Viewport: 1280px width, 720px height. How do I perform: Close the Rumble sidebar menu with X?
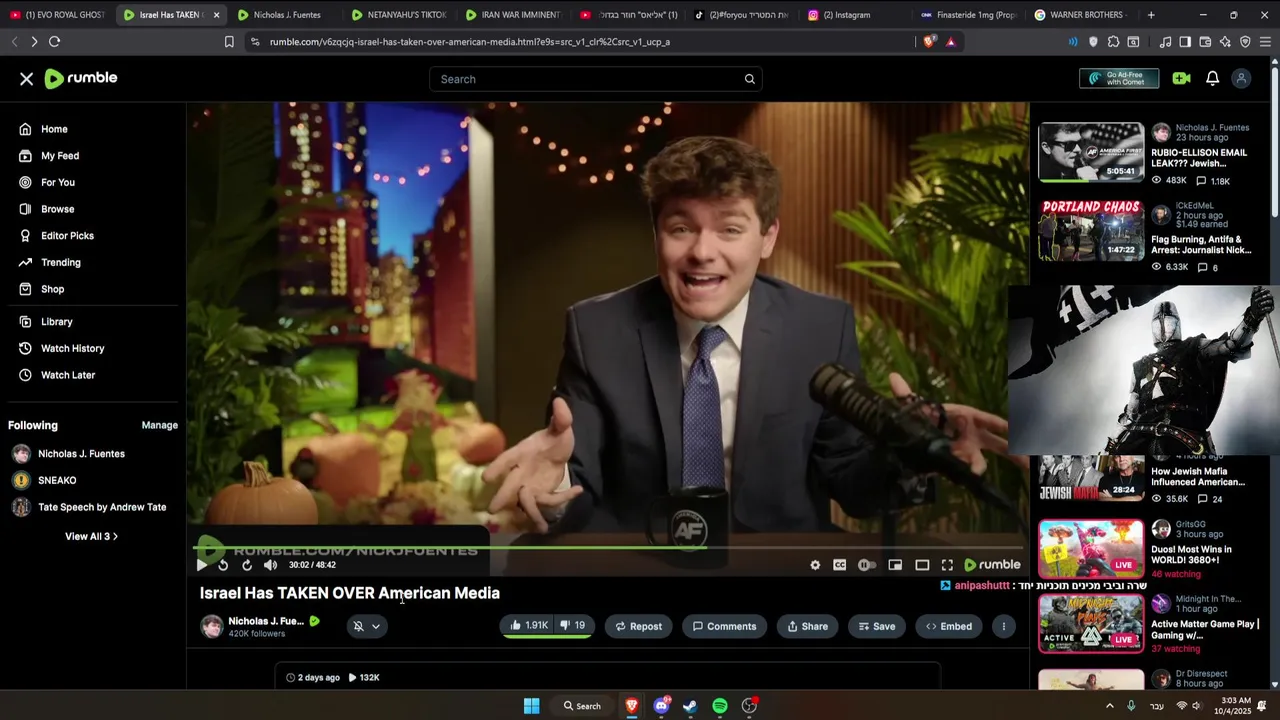tap(27, 79)
